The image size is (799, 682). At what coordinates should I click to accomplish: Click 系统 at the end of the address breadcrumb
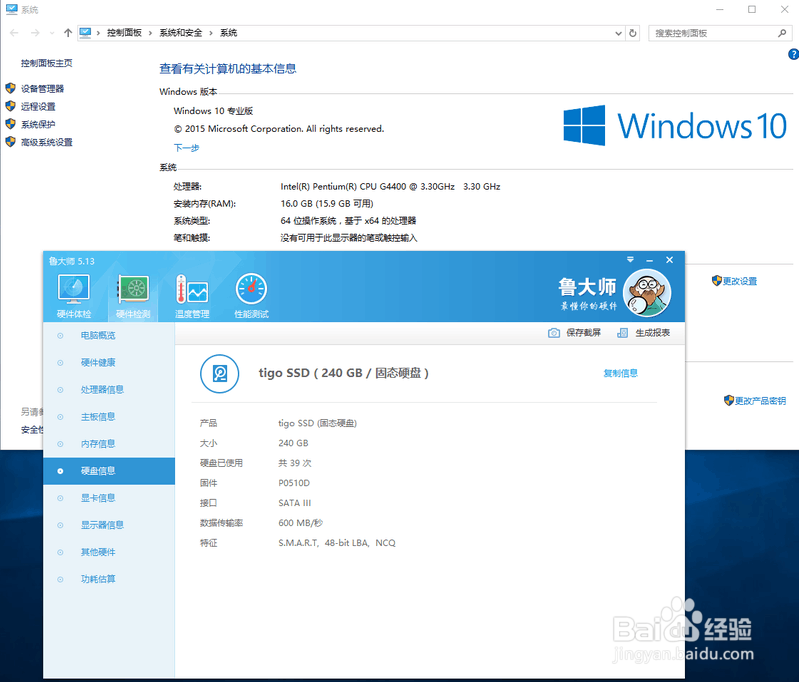tap(228, 33)
